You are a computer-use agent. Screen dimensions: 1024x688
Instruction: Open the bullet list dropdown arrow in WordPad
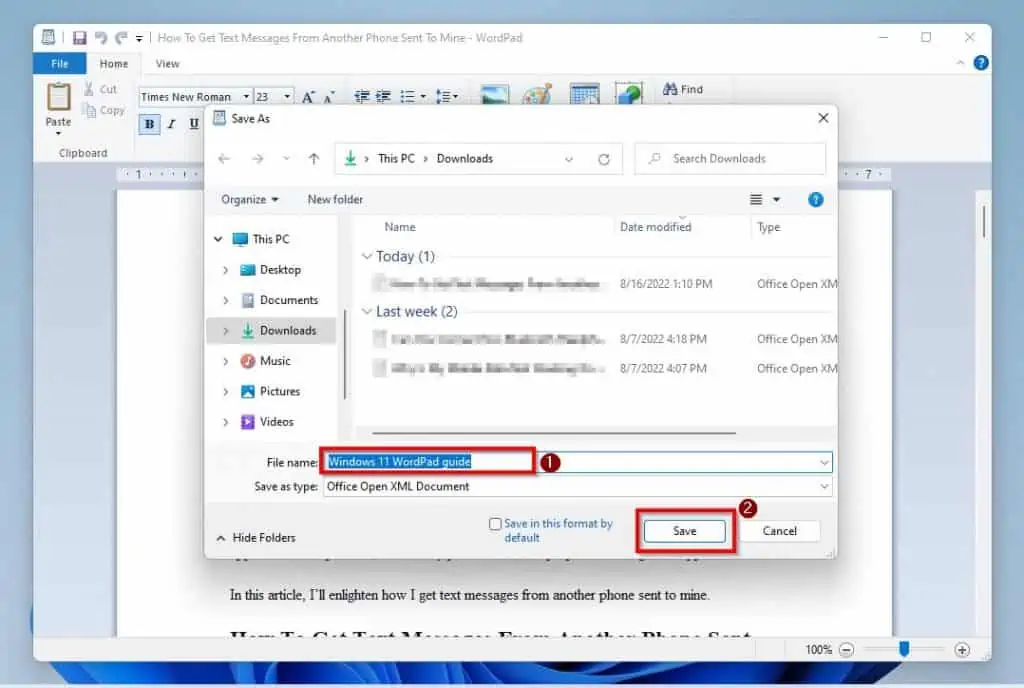click(x=423, y=97)
